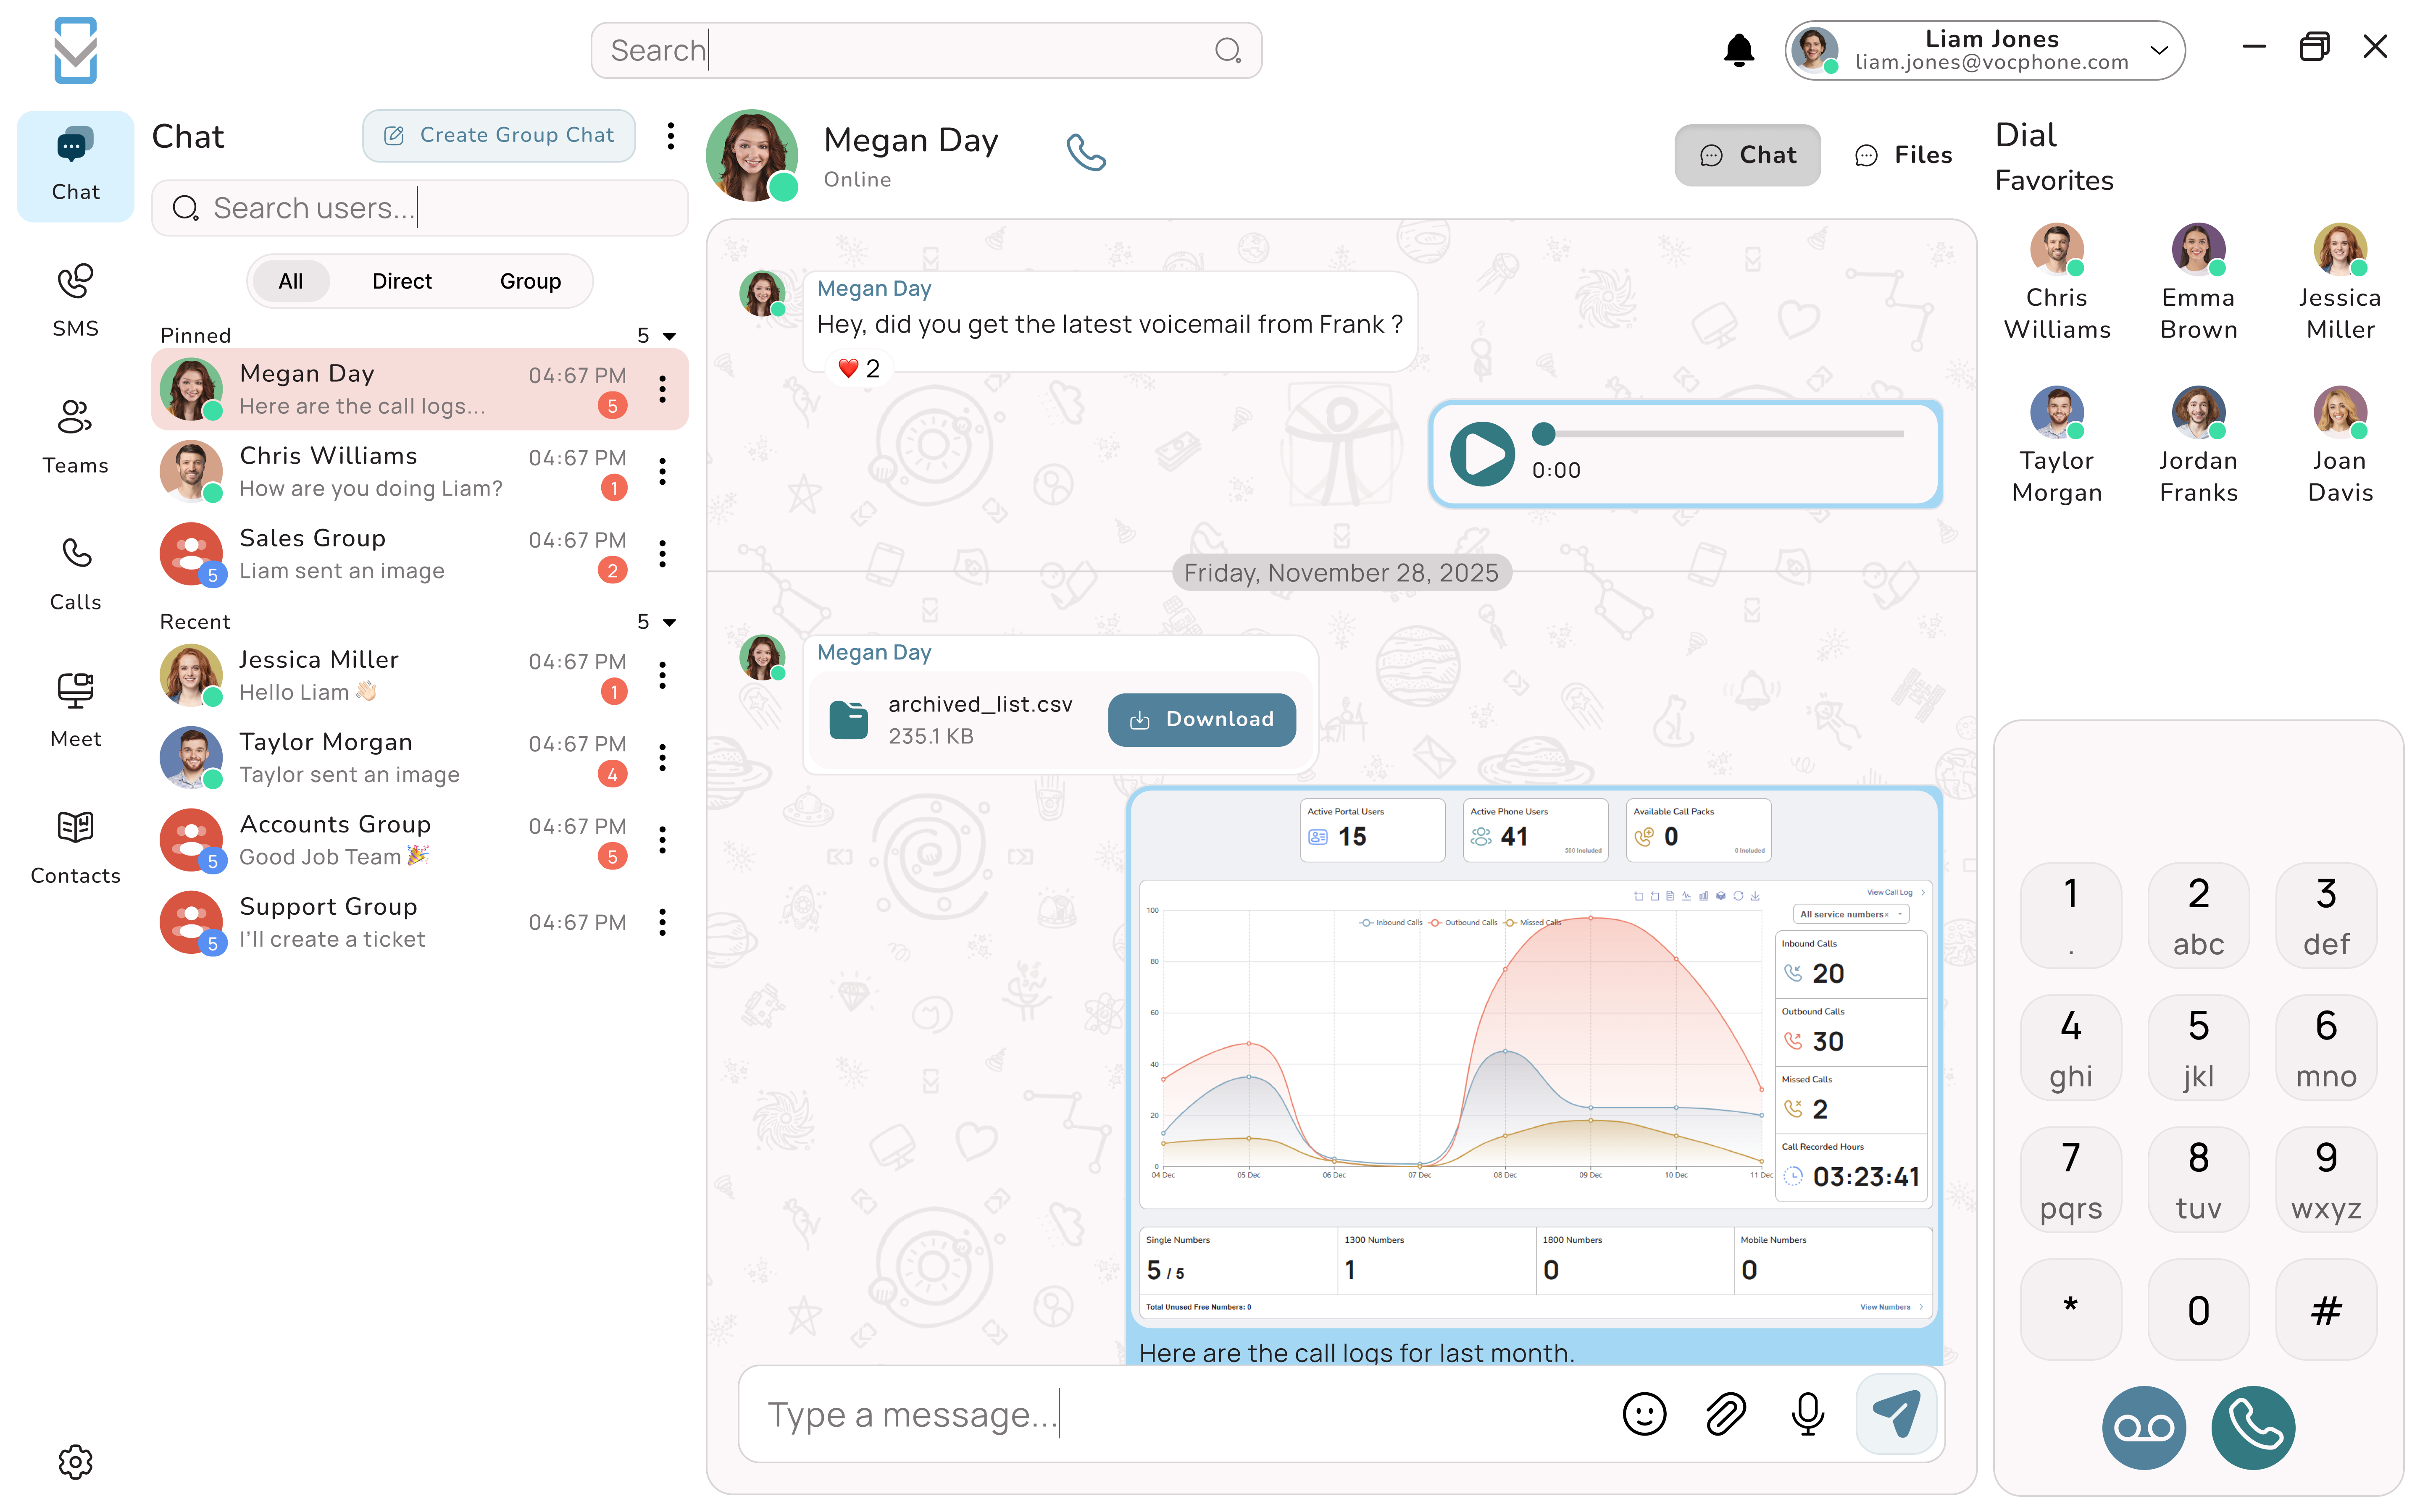Open options menu for Chris Williams chat
Viewport: 2420px width, 1512px height.
(x=662, y=471)
